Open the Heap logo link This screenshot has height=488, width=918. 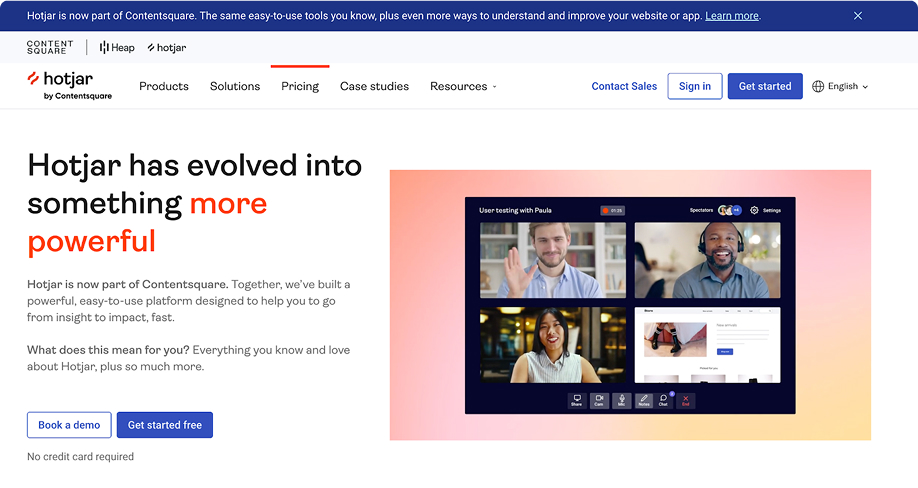(117, 47)
